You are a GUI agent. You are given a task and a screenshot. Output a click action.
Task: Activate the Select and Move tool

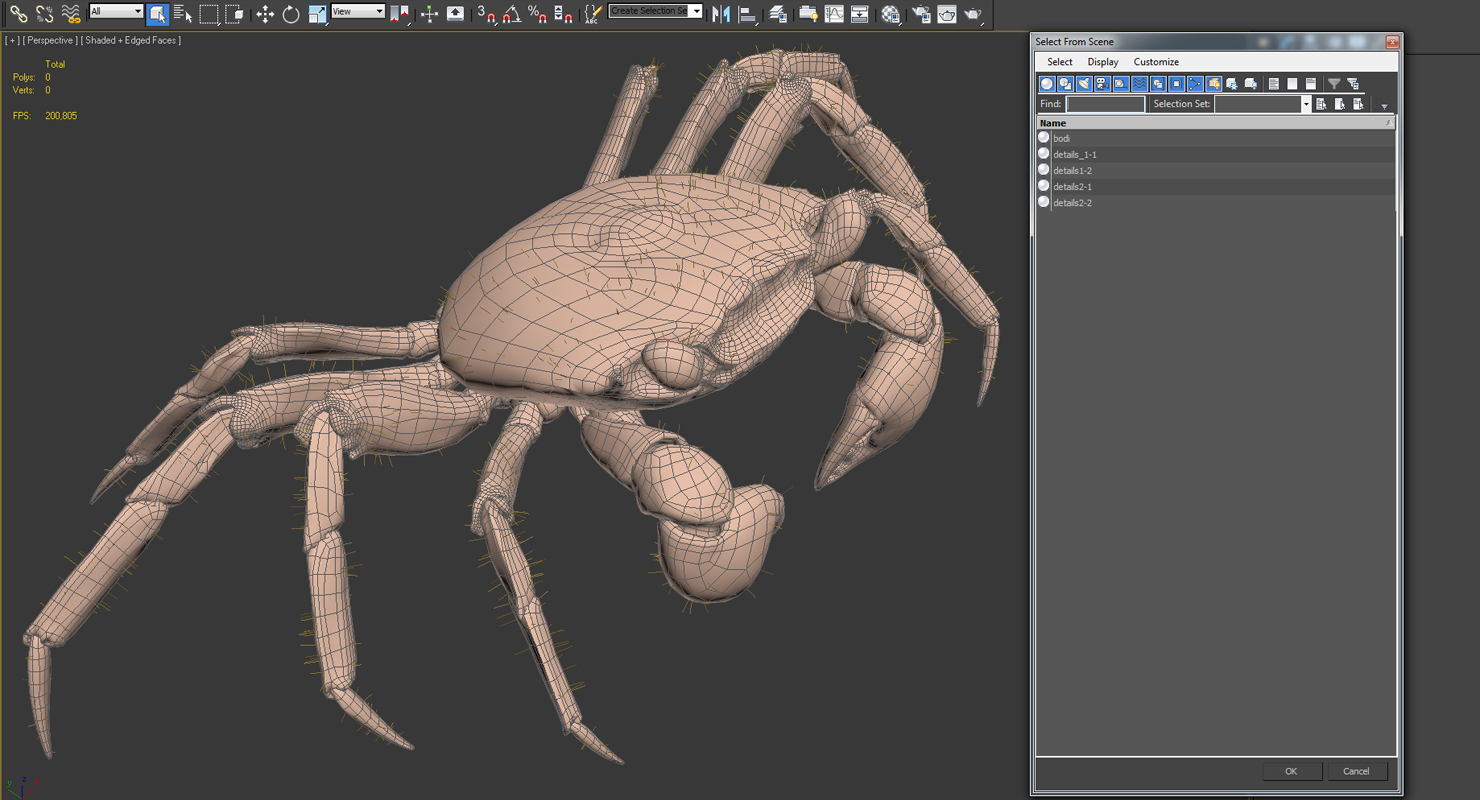tap(265, 14)
